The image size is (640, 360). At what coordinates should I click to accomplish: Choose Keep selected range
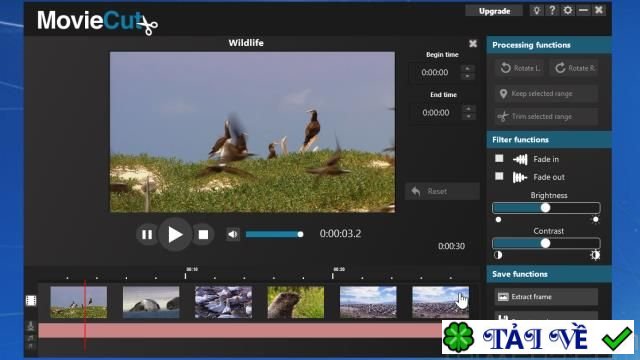point(547,93)
